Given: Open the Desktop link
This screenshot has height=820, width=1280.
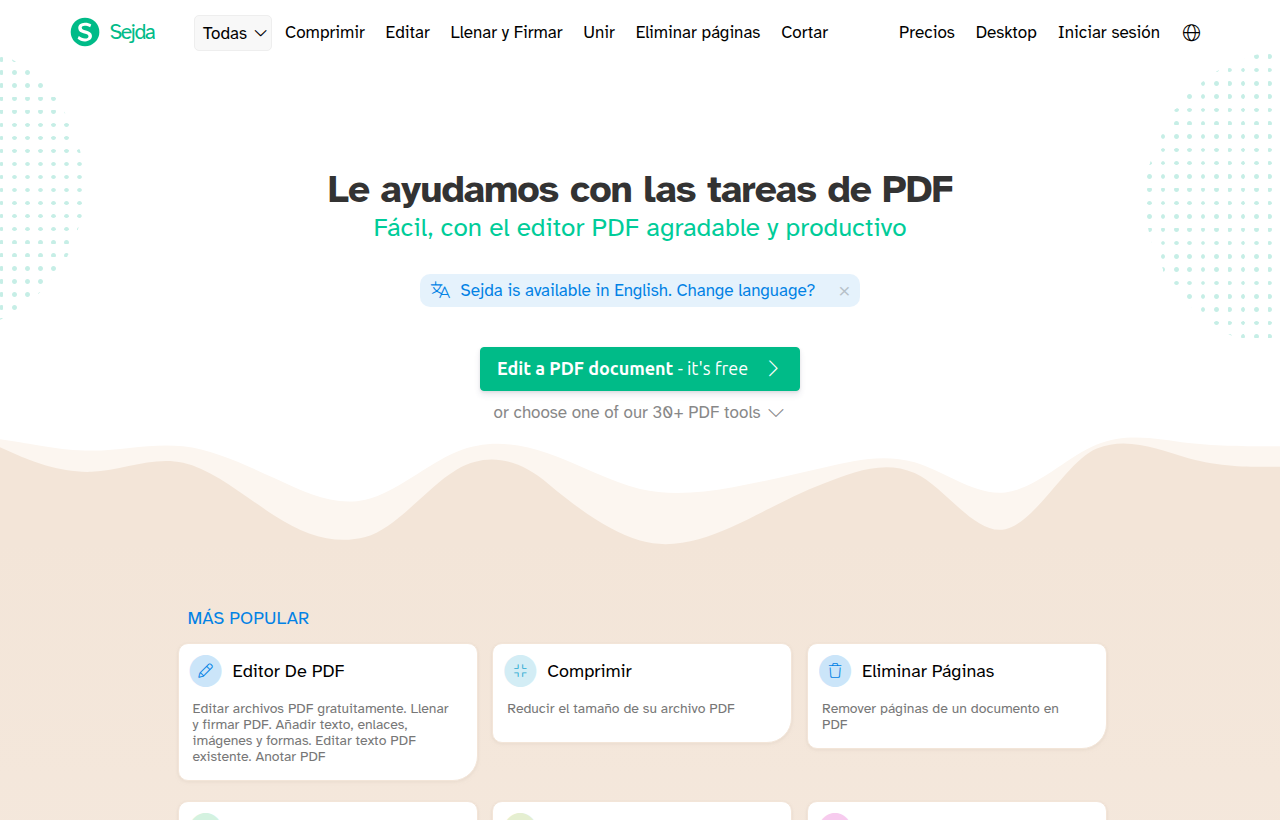Looking at the screenshot, I should (x=1006, y=33).
